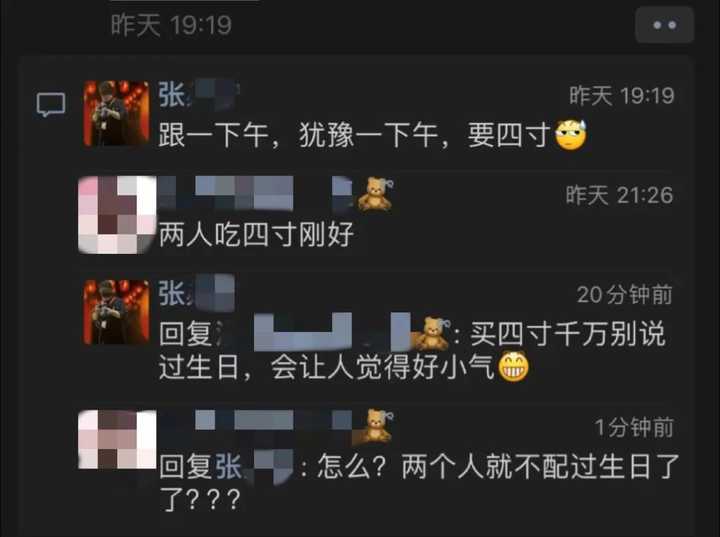Click the blue 张 mention in the last reply
Screen dimensions: 720x537
[228, 467]
